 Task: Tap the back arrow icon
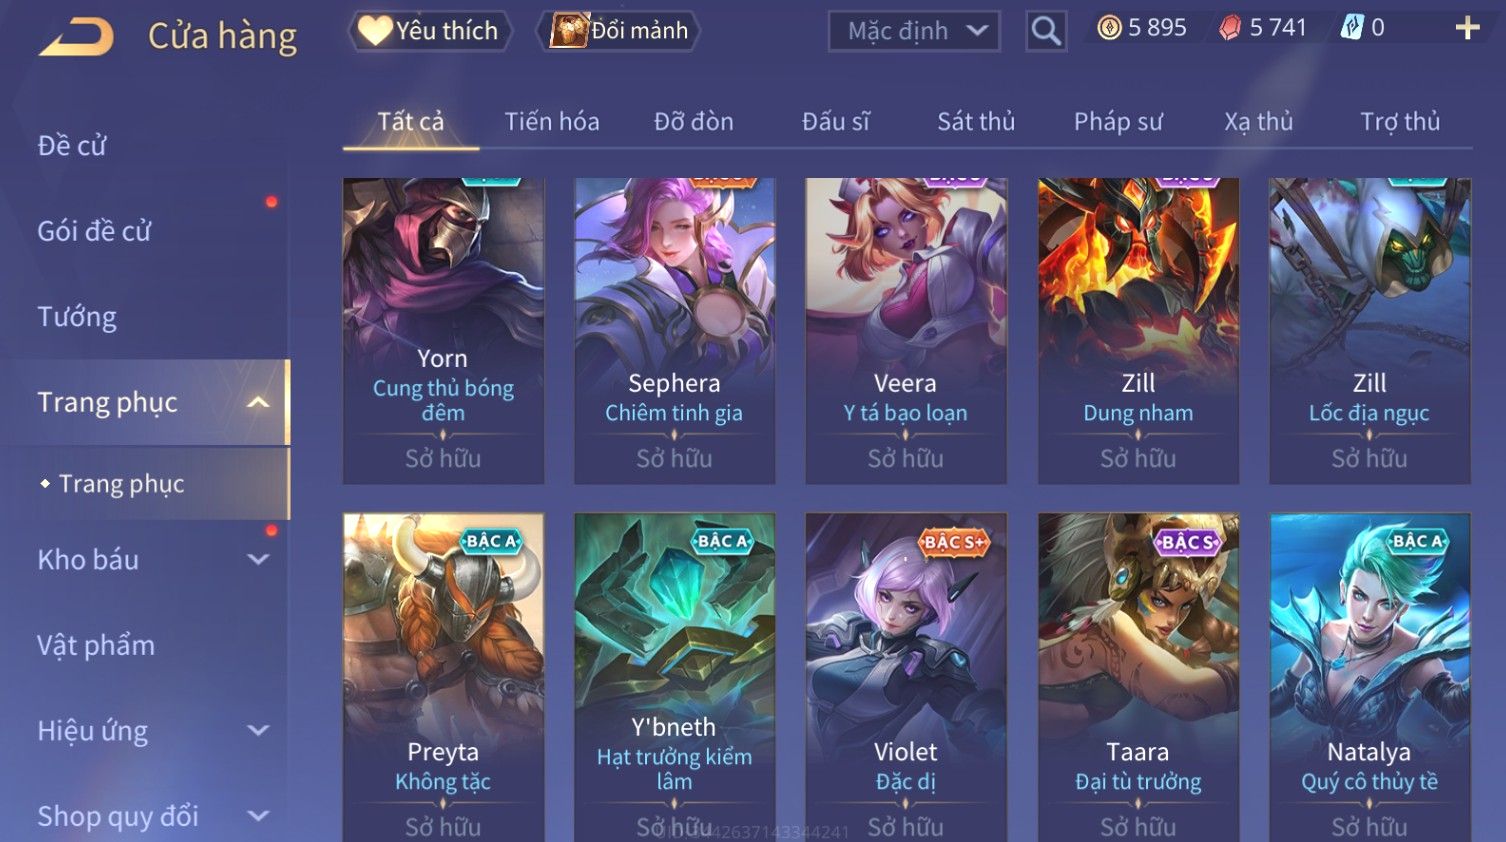pos(76,37)
